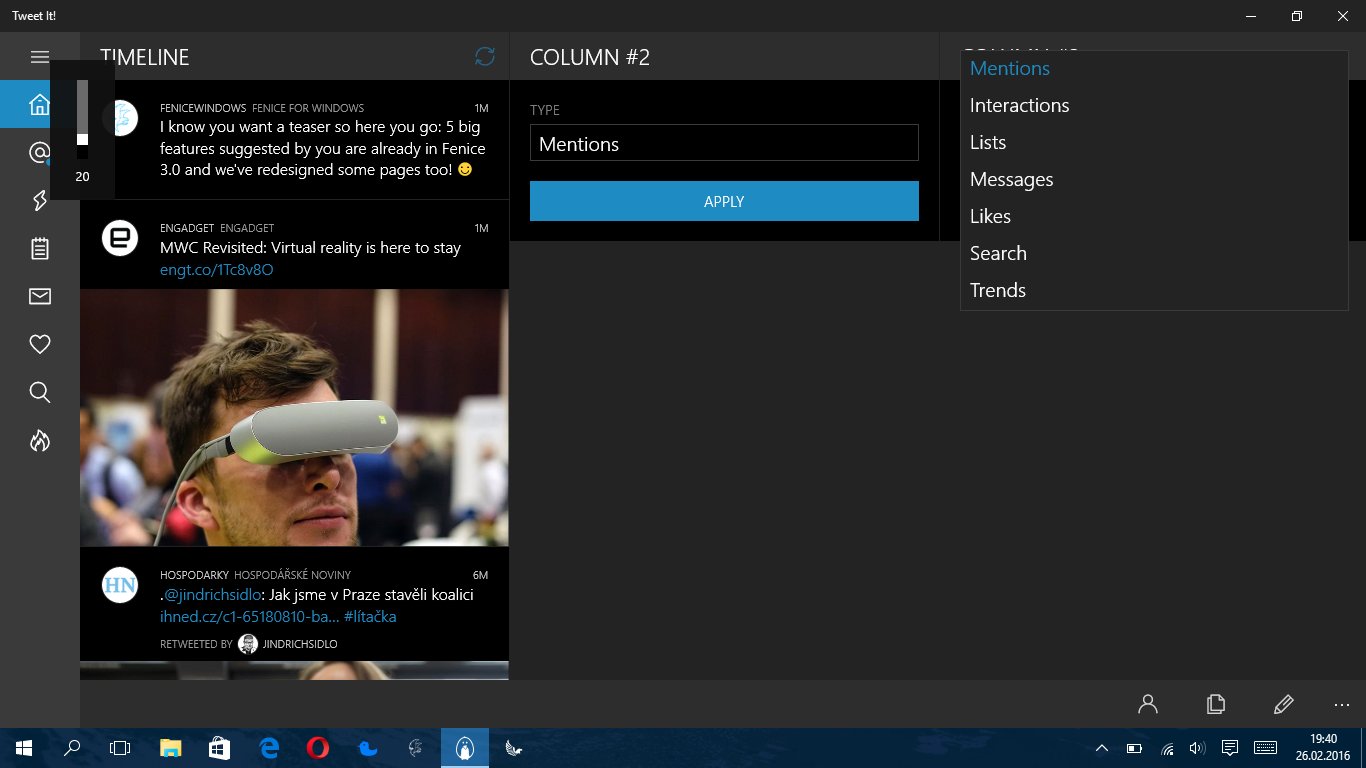Click the TIMELINE column header
The width and height of the screenshot is (1366, 768).
point(145,58)
